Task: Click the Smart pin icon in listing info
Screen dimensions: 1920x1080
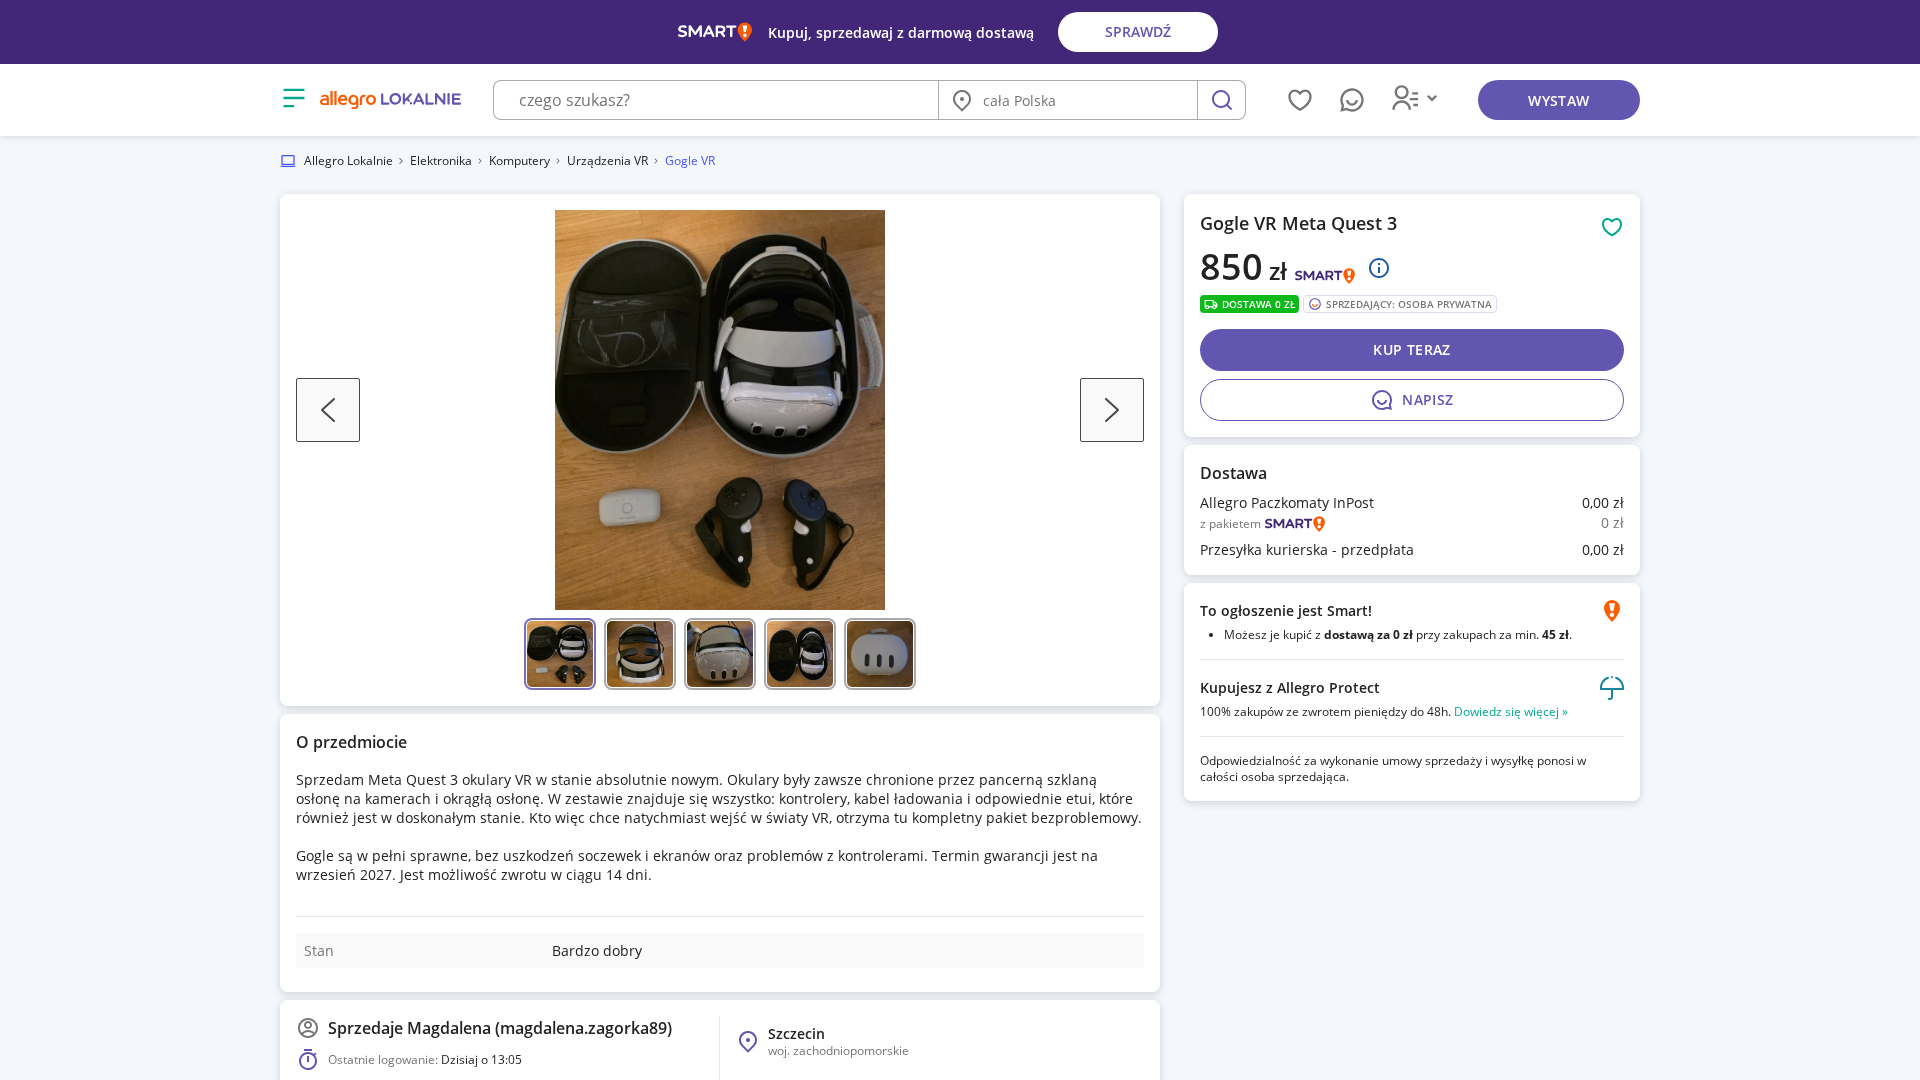Action: tap(1612, 611)
